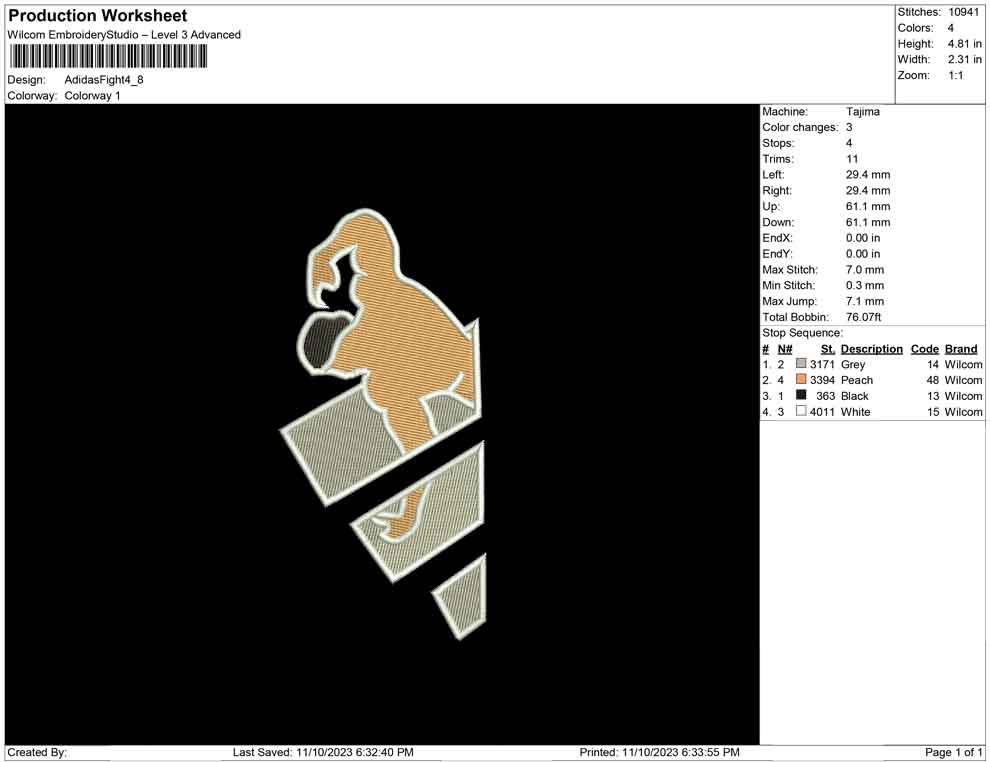Click the barcode under the software name

[107, 57]
